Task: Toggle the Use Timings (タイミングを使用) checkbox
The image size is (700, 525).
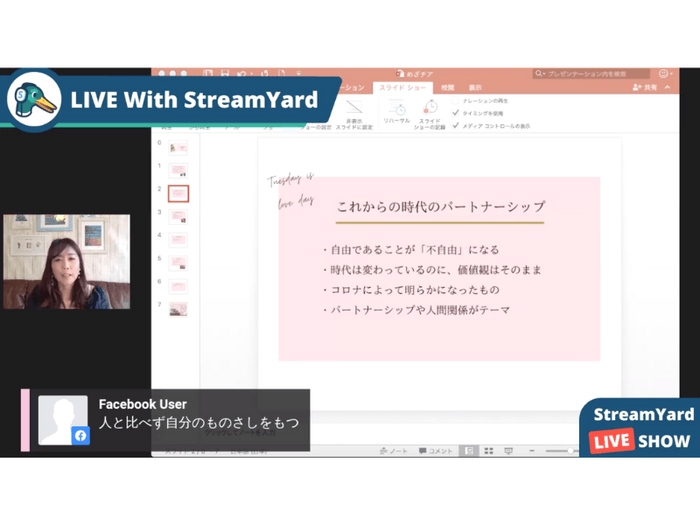Action: [456, 113]
